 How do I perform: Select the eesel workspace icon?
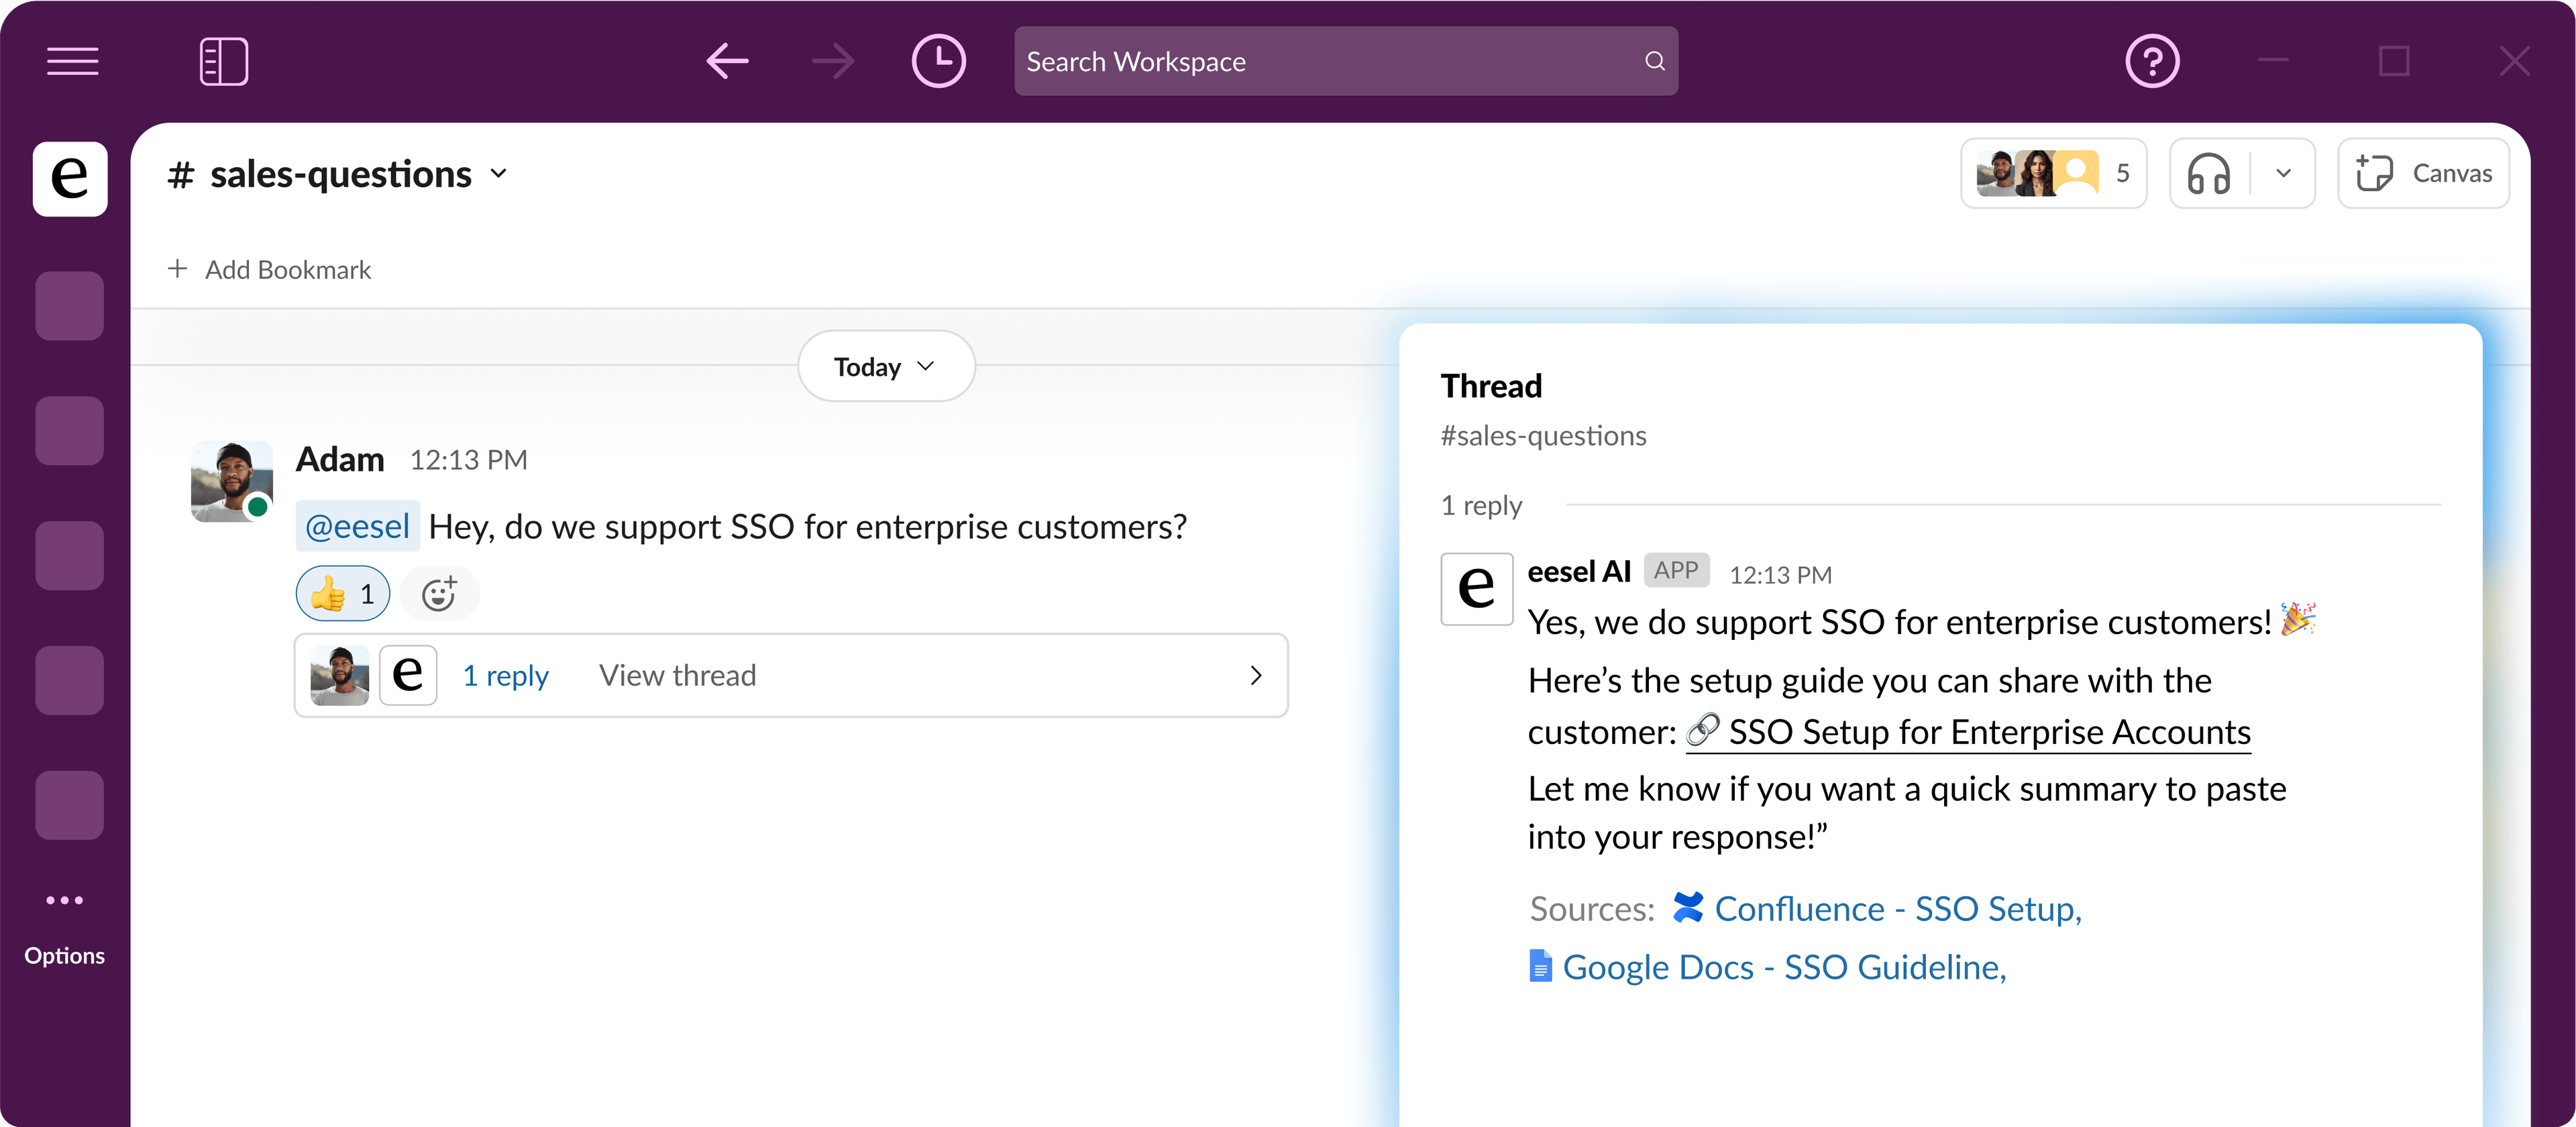(70, 178)
